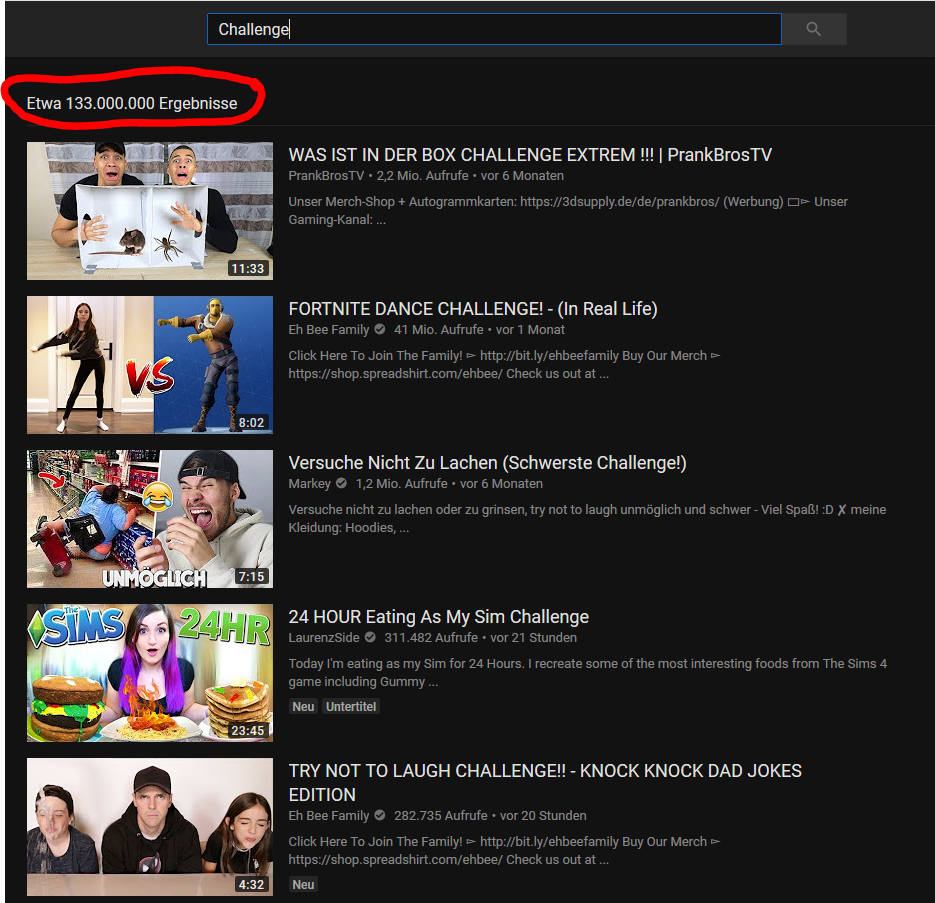Open the PrankBrosTV channel link

326,176
